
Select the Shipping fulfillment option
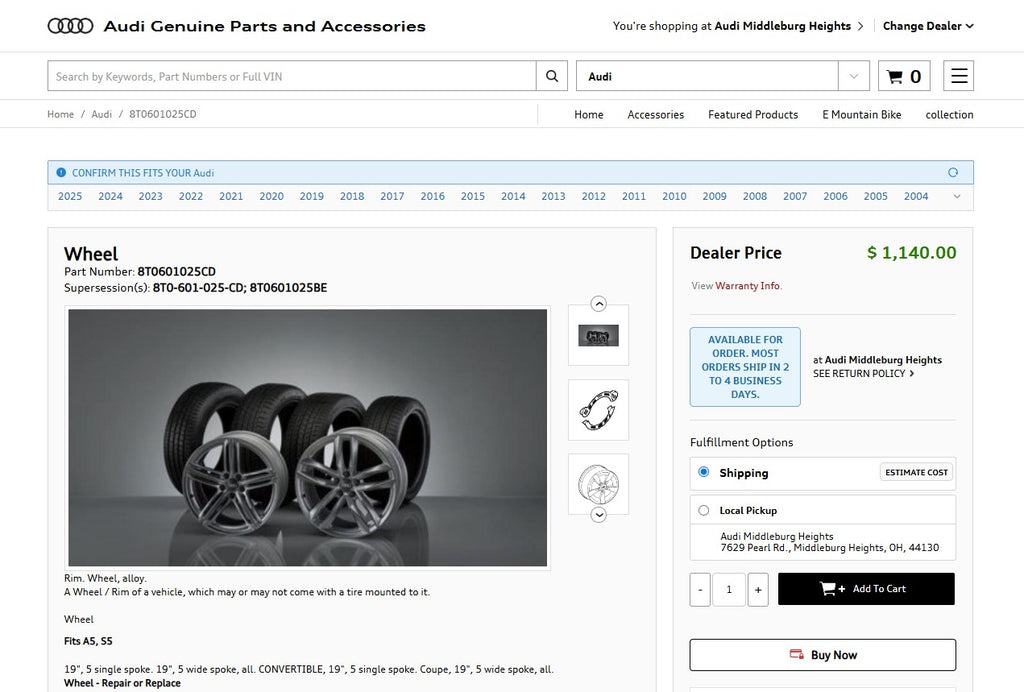click(x=703, y=472)
